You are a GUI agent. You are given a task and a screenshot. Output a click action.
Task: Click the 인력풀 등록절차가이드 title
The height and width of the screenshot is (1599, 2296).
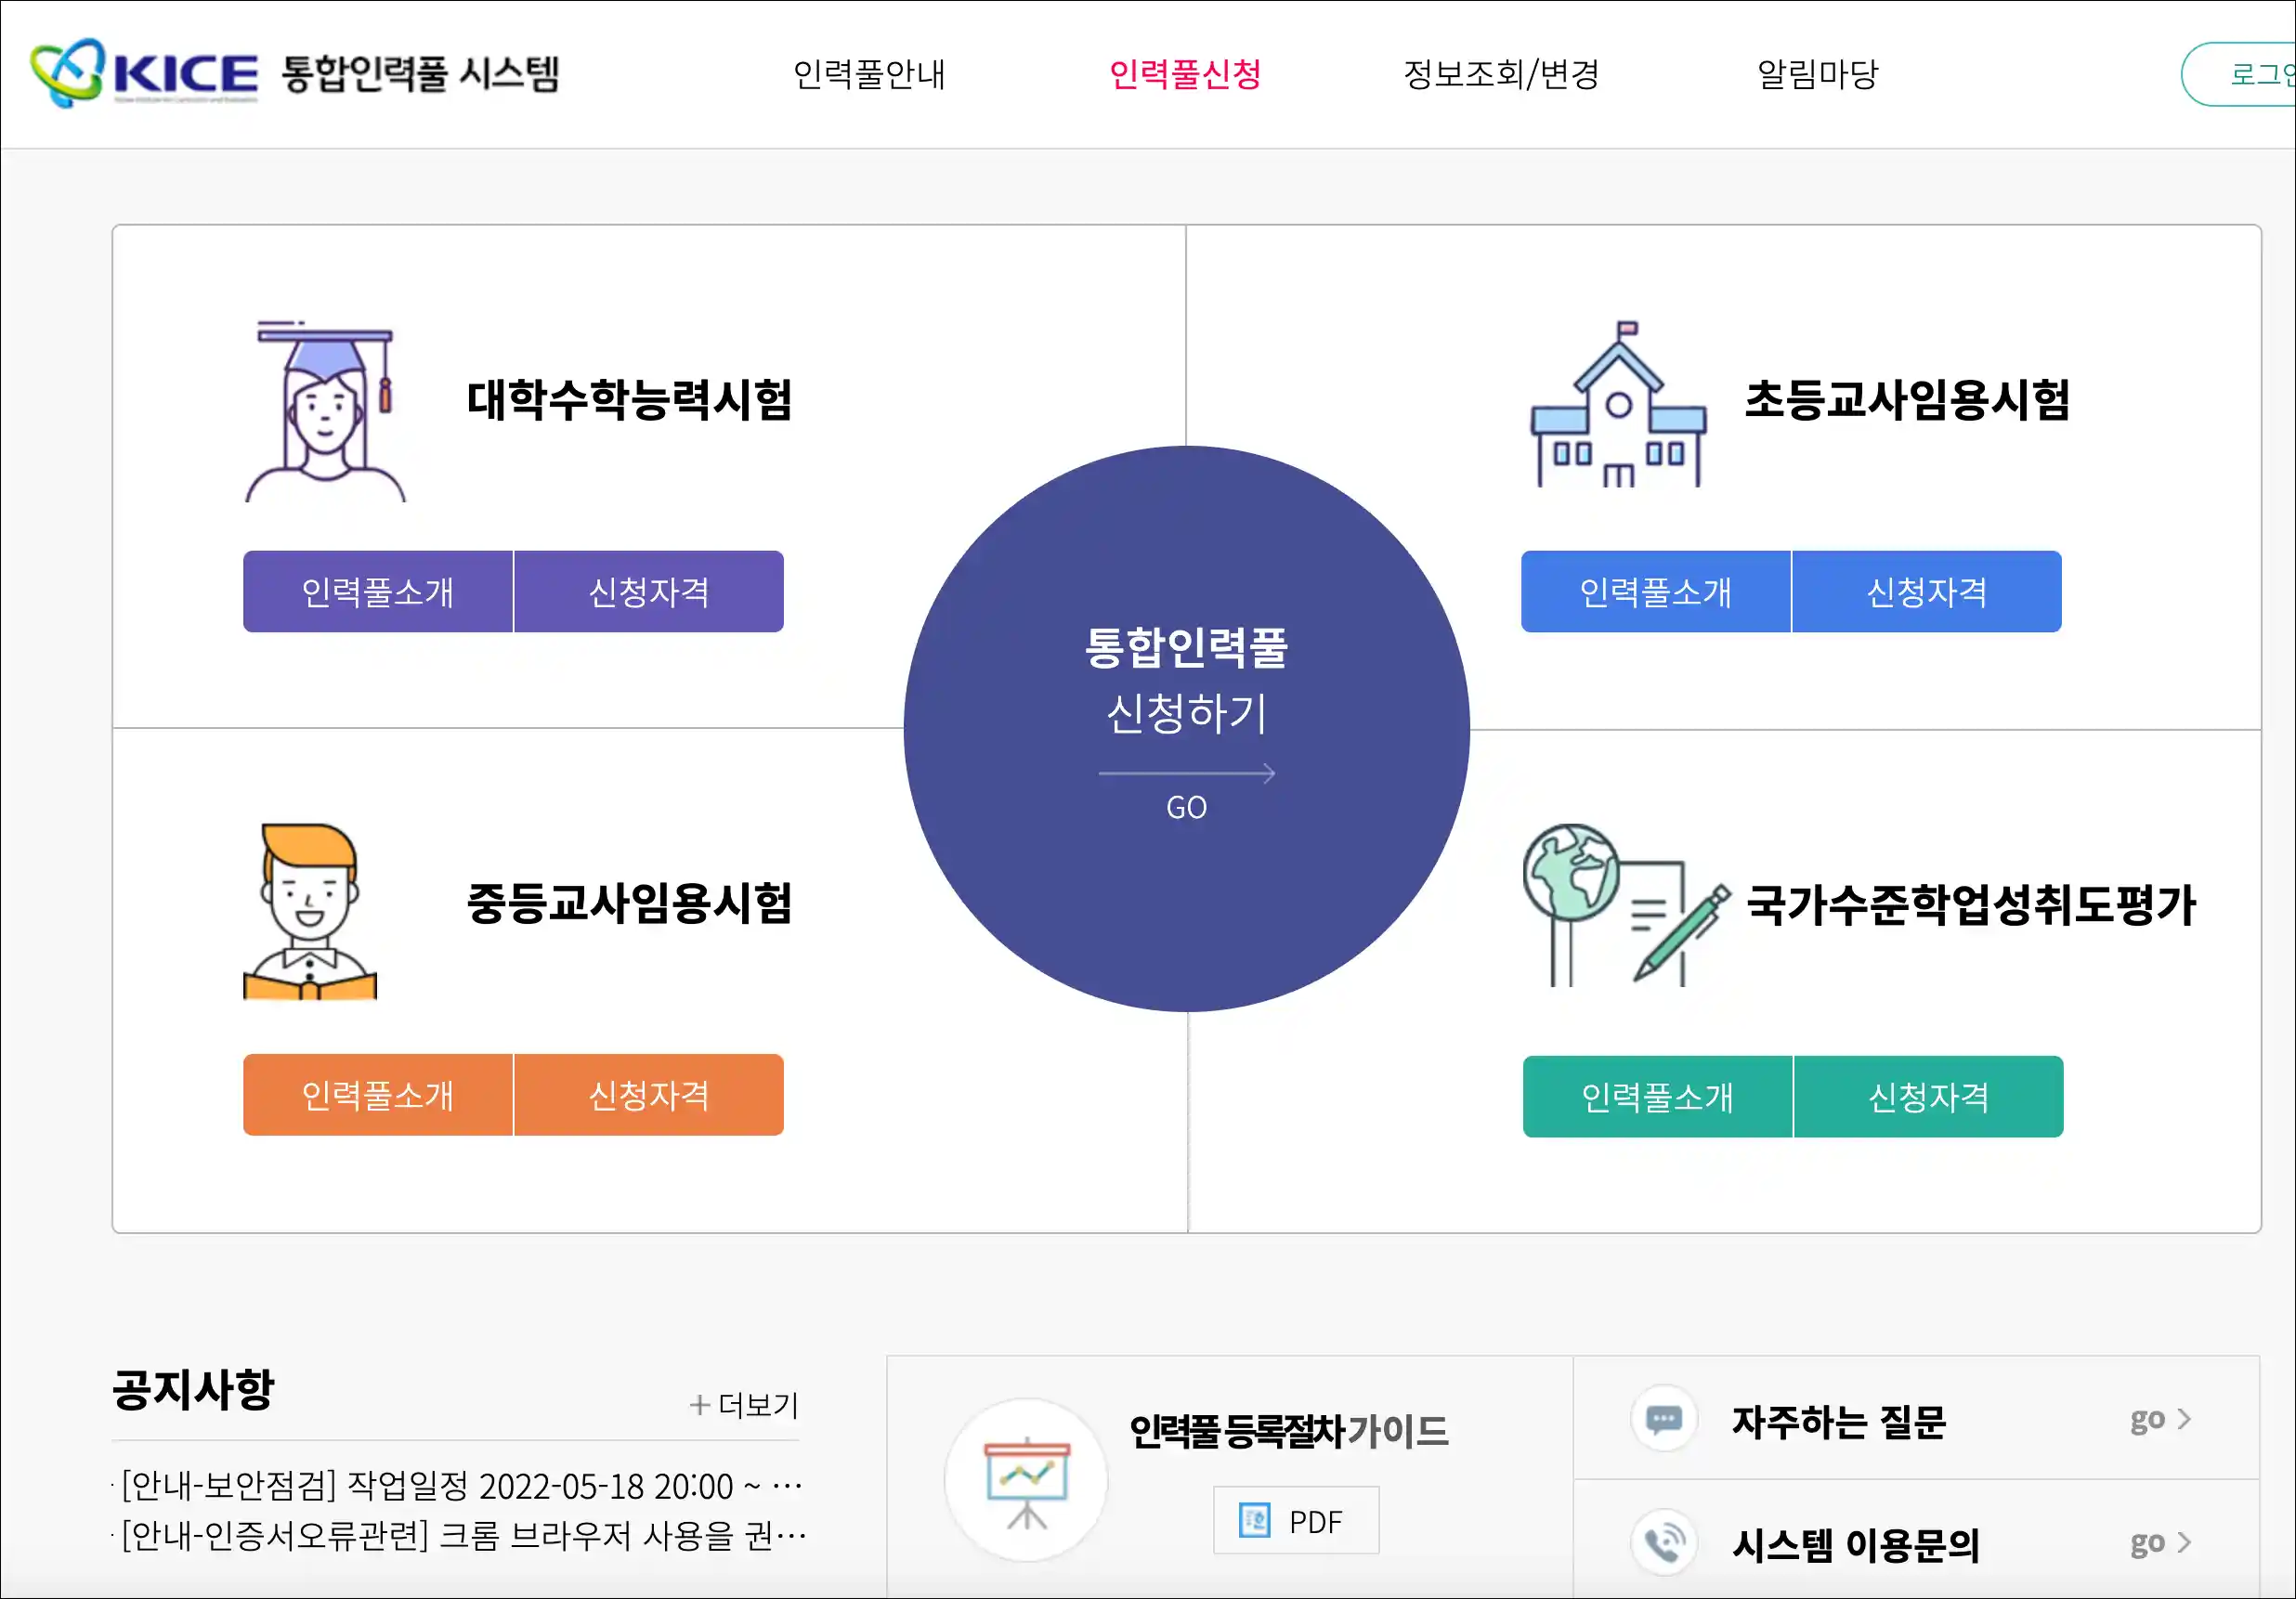pyautogui.click(x=1289, y=1431)
